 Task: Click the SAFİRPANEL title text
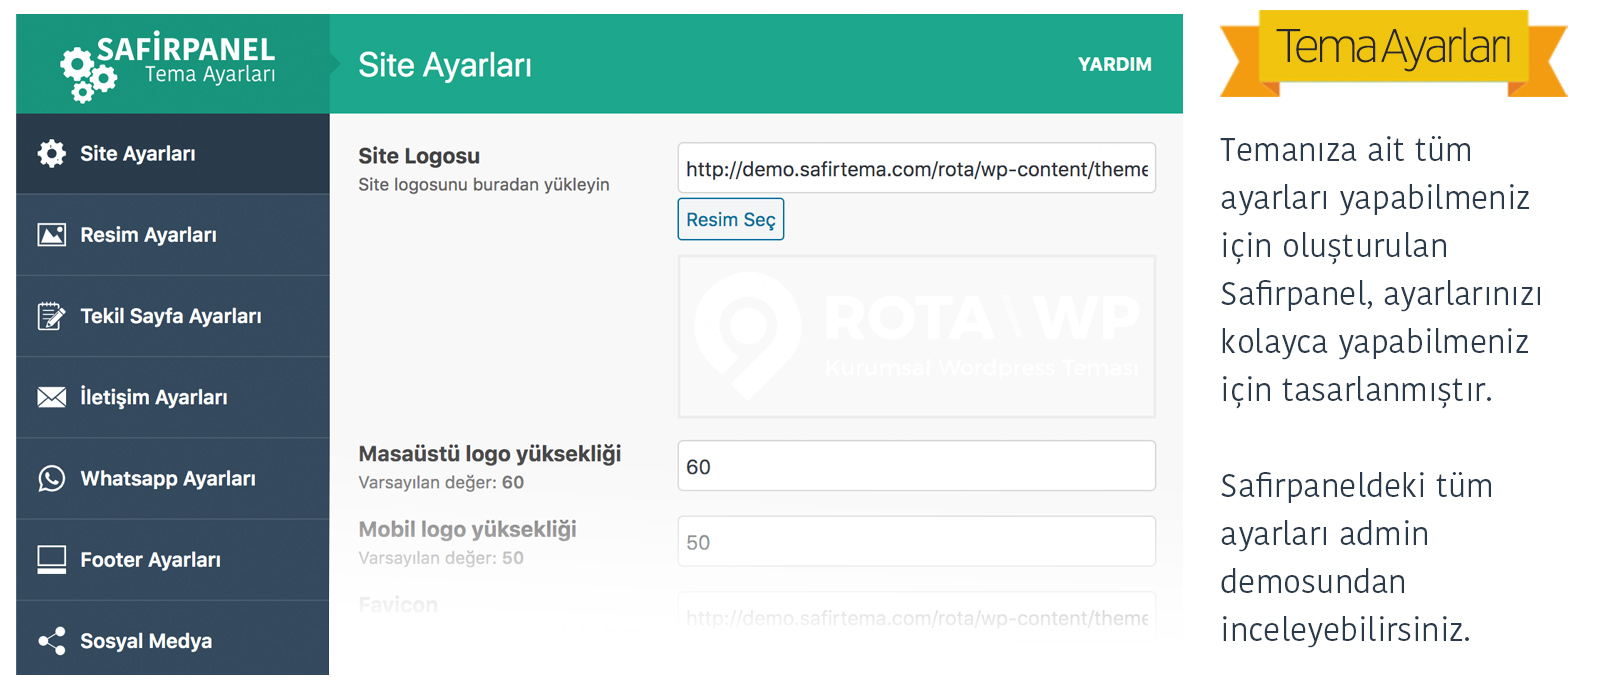[186, 48]
